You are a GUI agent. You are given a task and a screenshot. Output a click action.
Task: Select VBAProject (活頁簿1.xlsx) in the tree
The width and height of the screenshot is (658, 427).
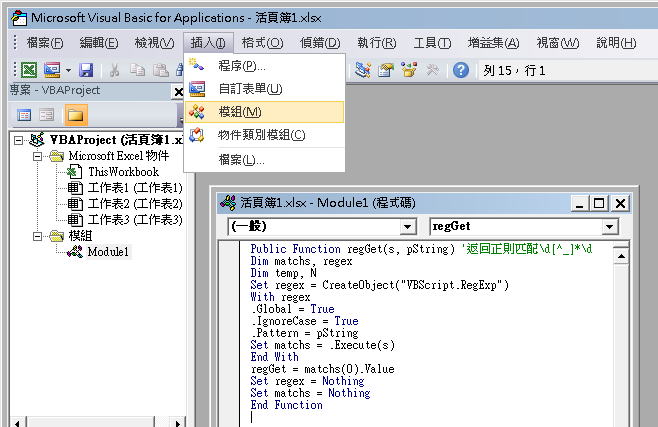(116, 140)
